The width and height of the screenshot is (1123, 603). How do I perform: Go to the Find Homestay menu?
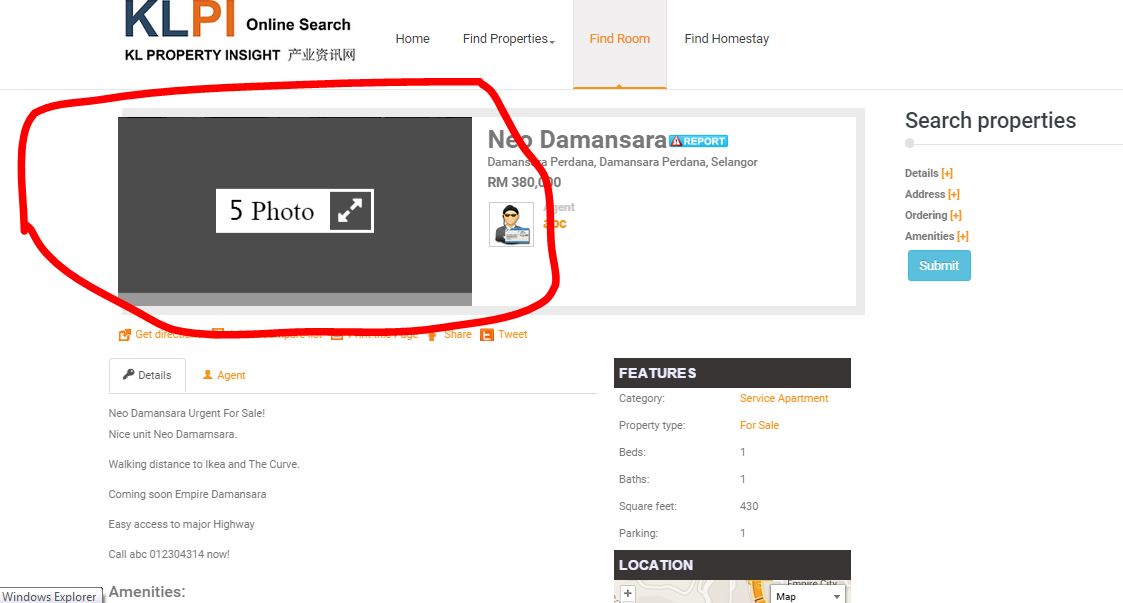click(726, 39)
